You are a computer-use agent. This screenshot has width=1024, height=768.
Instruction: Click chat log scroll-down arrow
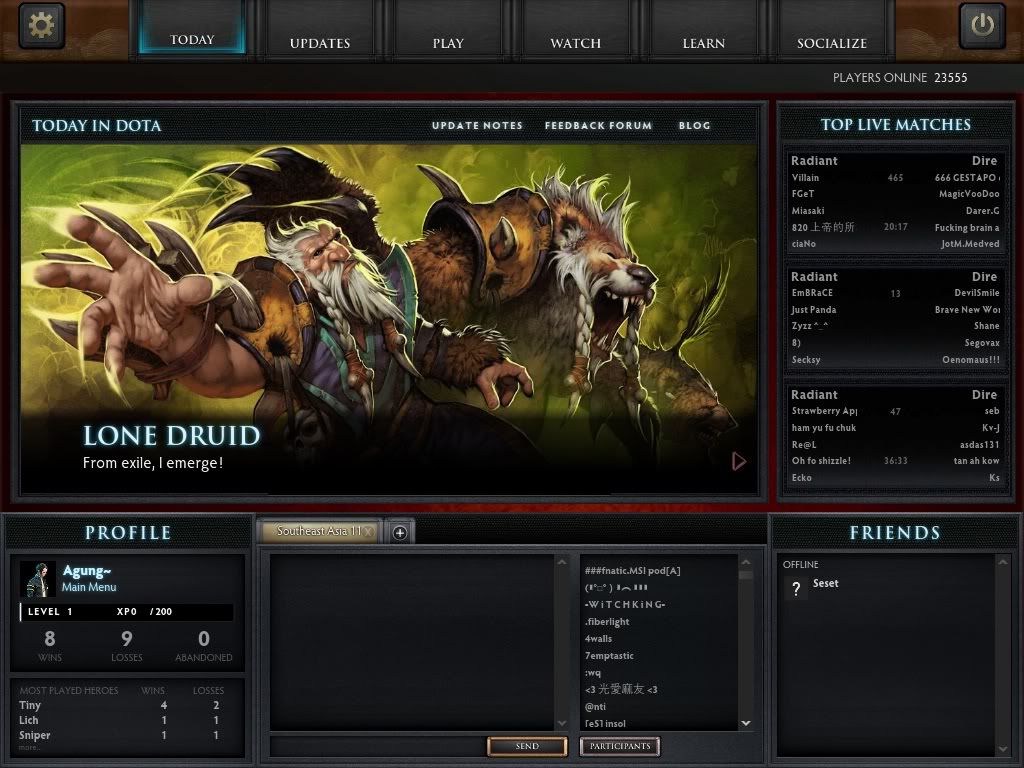point(562,724)
